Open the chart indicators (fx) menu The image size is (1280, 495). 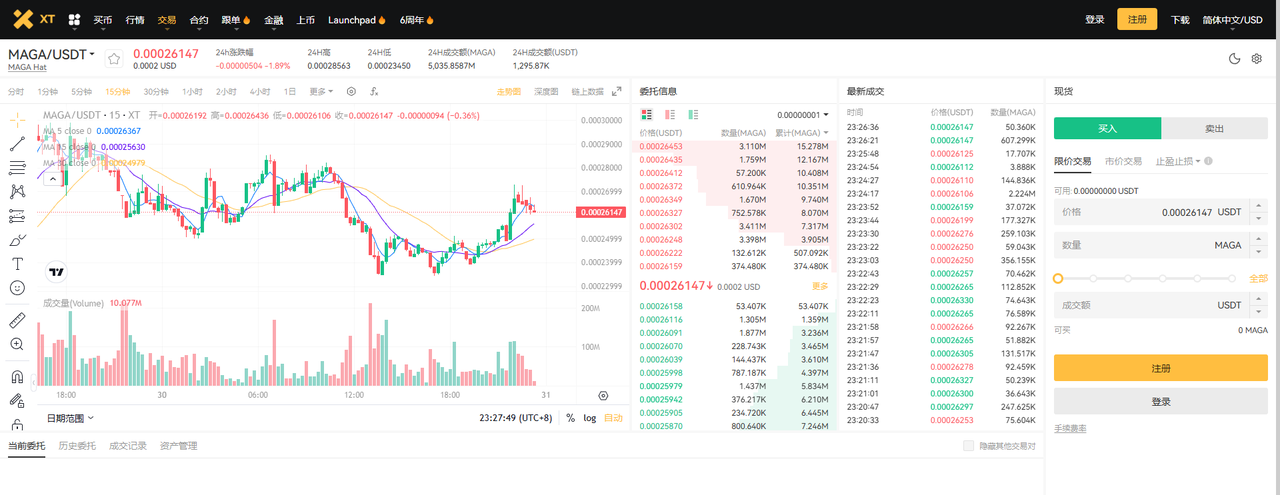click(374, 91)
